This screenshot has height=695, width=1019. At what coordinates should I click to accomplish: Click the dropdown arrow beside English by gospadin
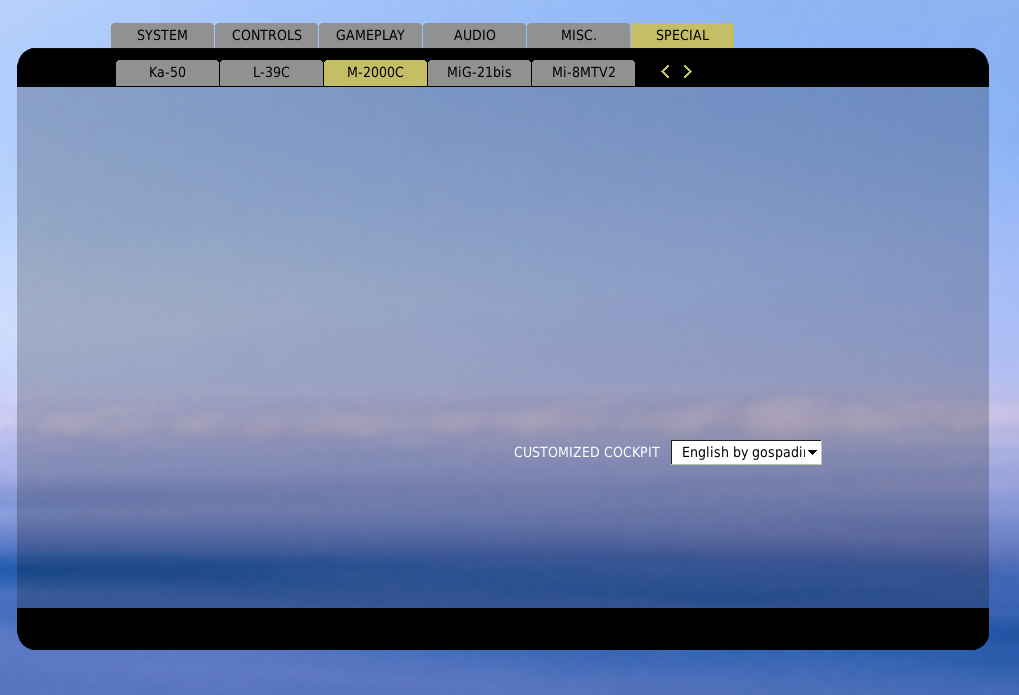tap(812, 453)
